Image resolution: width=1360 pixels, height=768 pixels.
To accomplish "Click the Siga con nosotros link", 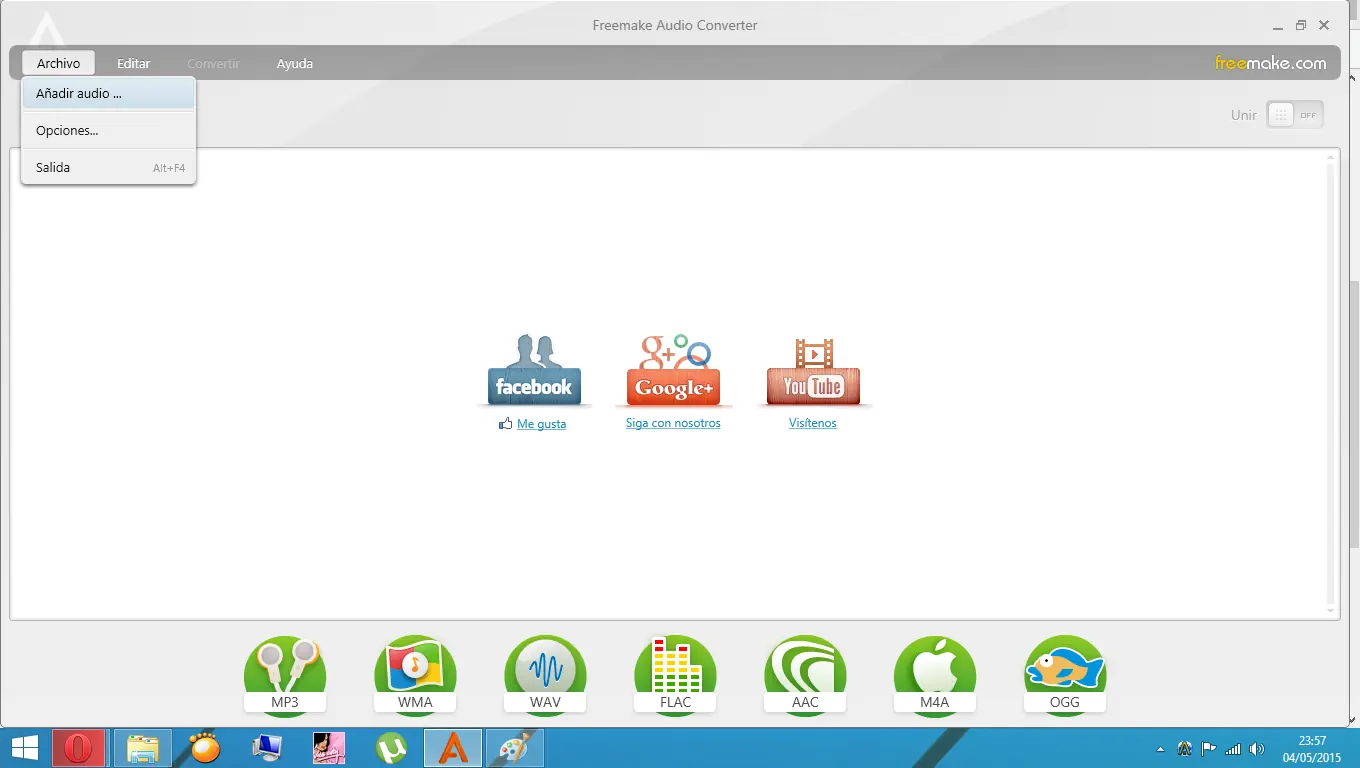I will point(673,423).
